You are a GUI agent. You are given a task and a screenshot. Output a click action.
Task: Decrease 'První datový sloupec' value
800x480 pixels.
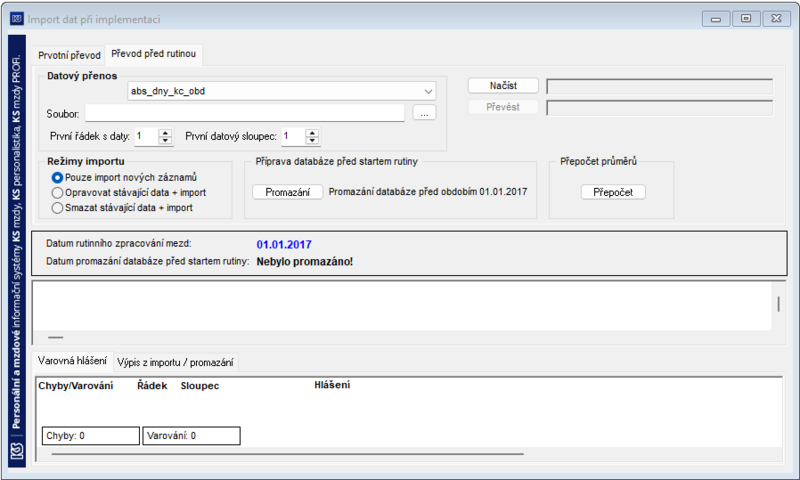(x=312, y=140)
